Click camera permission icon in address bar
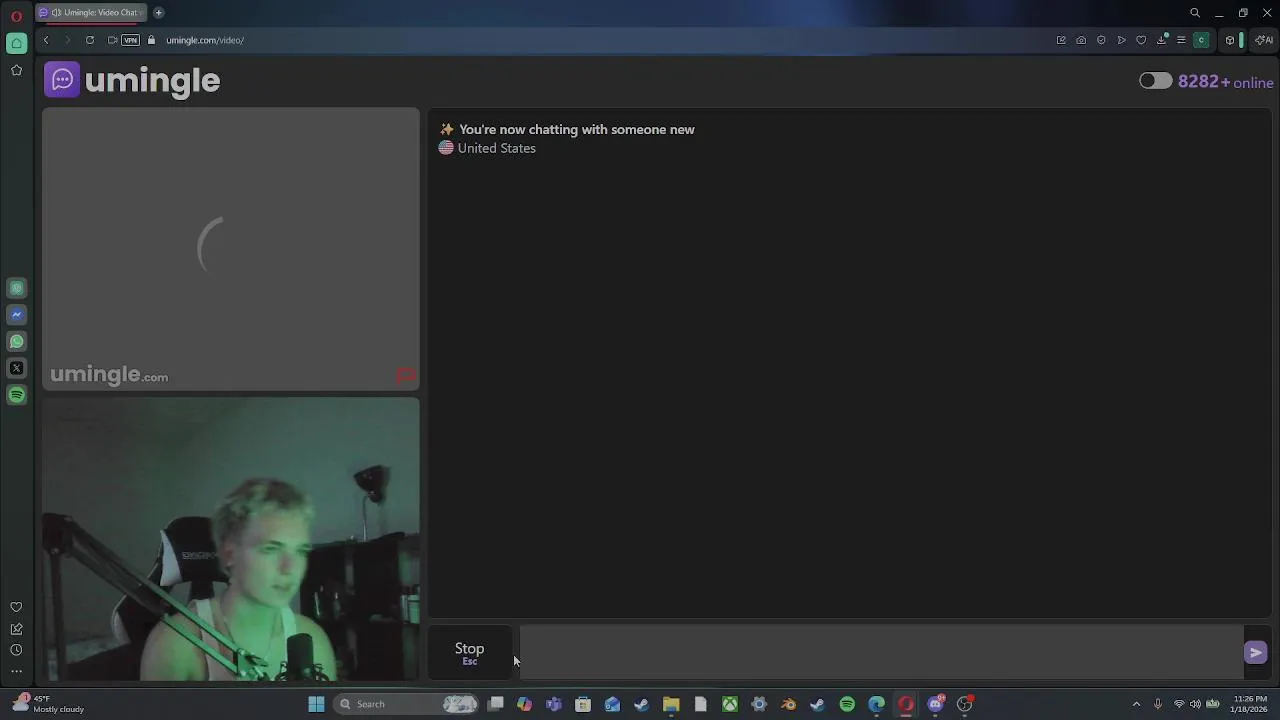Viewport: 1280px width, 720px height. (x=112, y=40)
